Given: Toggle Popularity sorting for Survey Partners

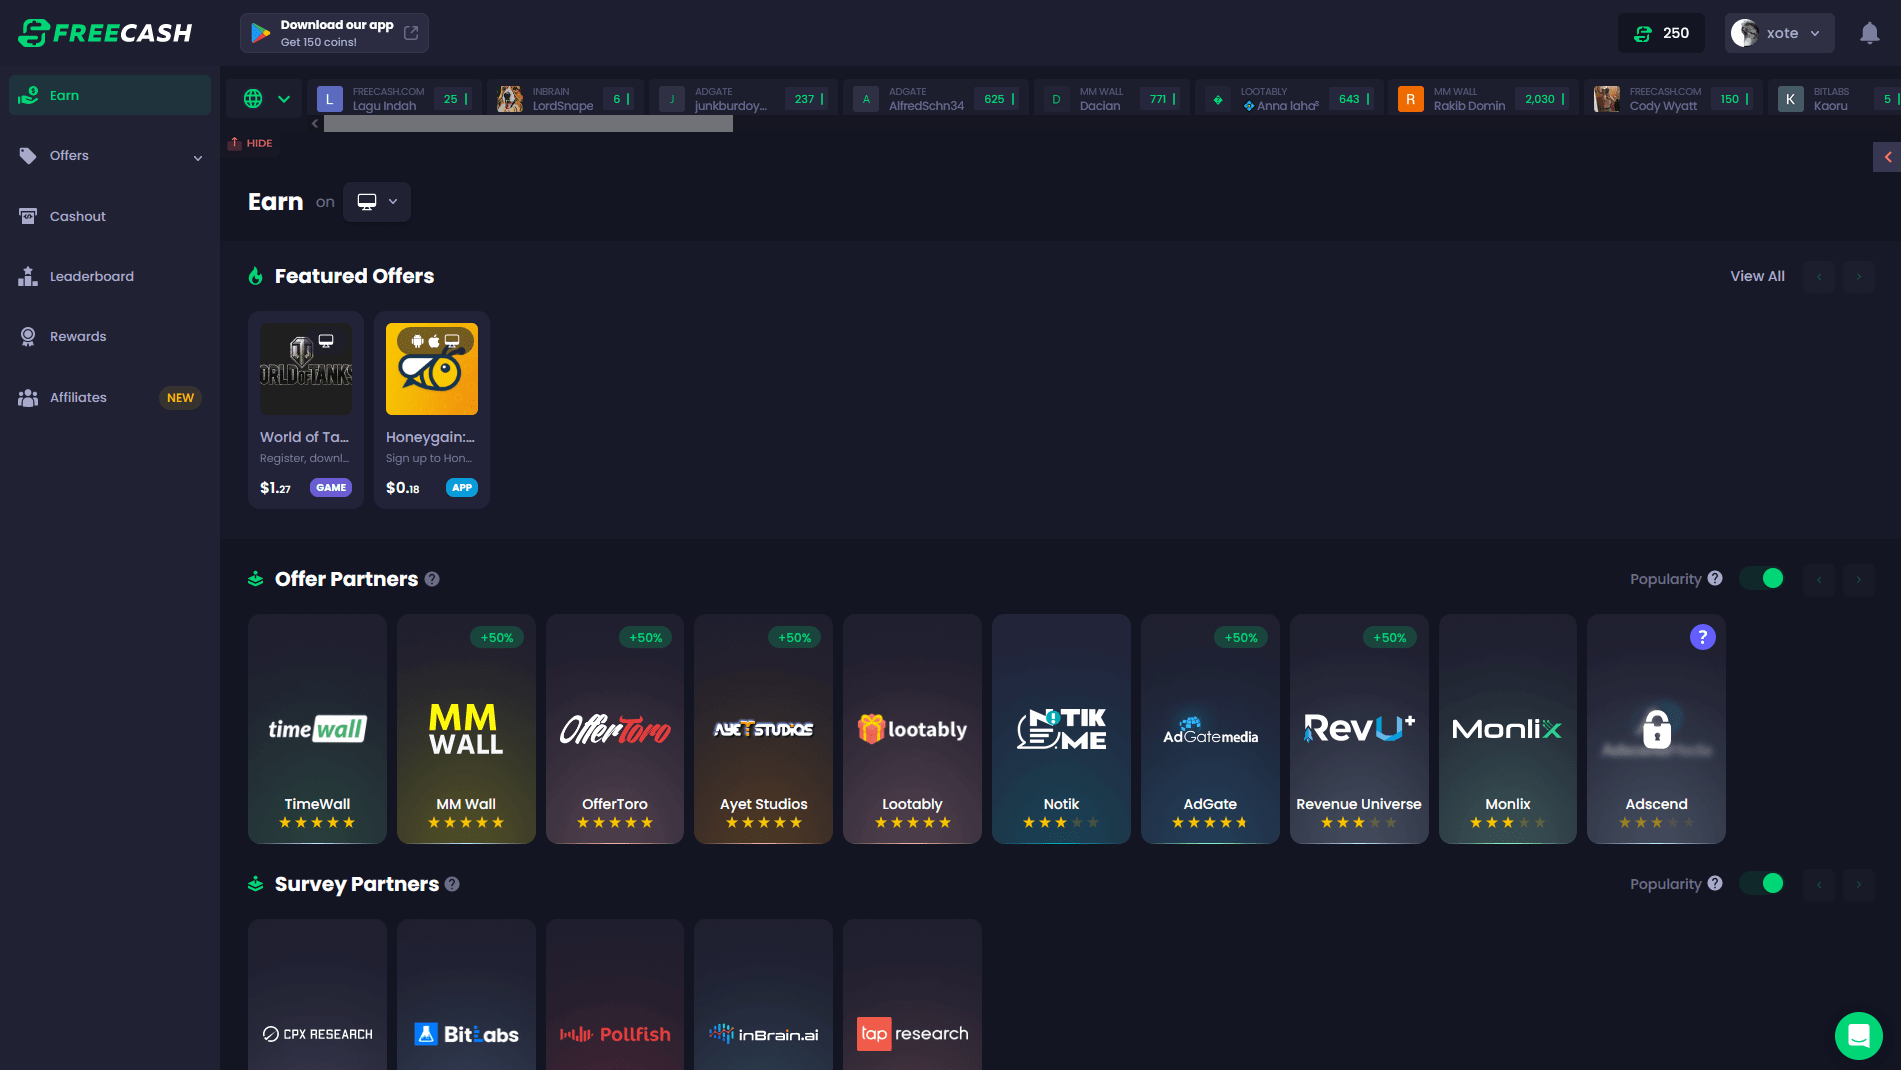Looking at the screenshot, I should click(1762, 883).
